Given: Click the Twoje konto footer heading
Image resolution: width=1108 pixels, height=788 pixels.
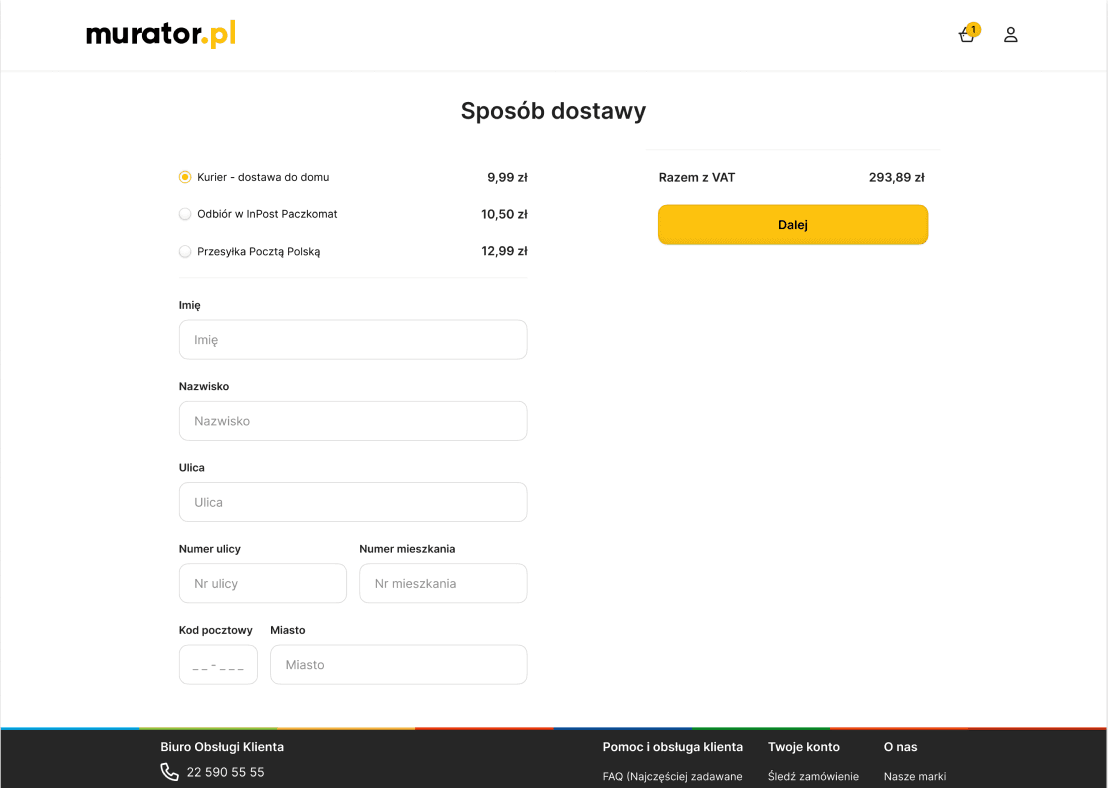Looking at the screenshot, I should pos(803,747).
